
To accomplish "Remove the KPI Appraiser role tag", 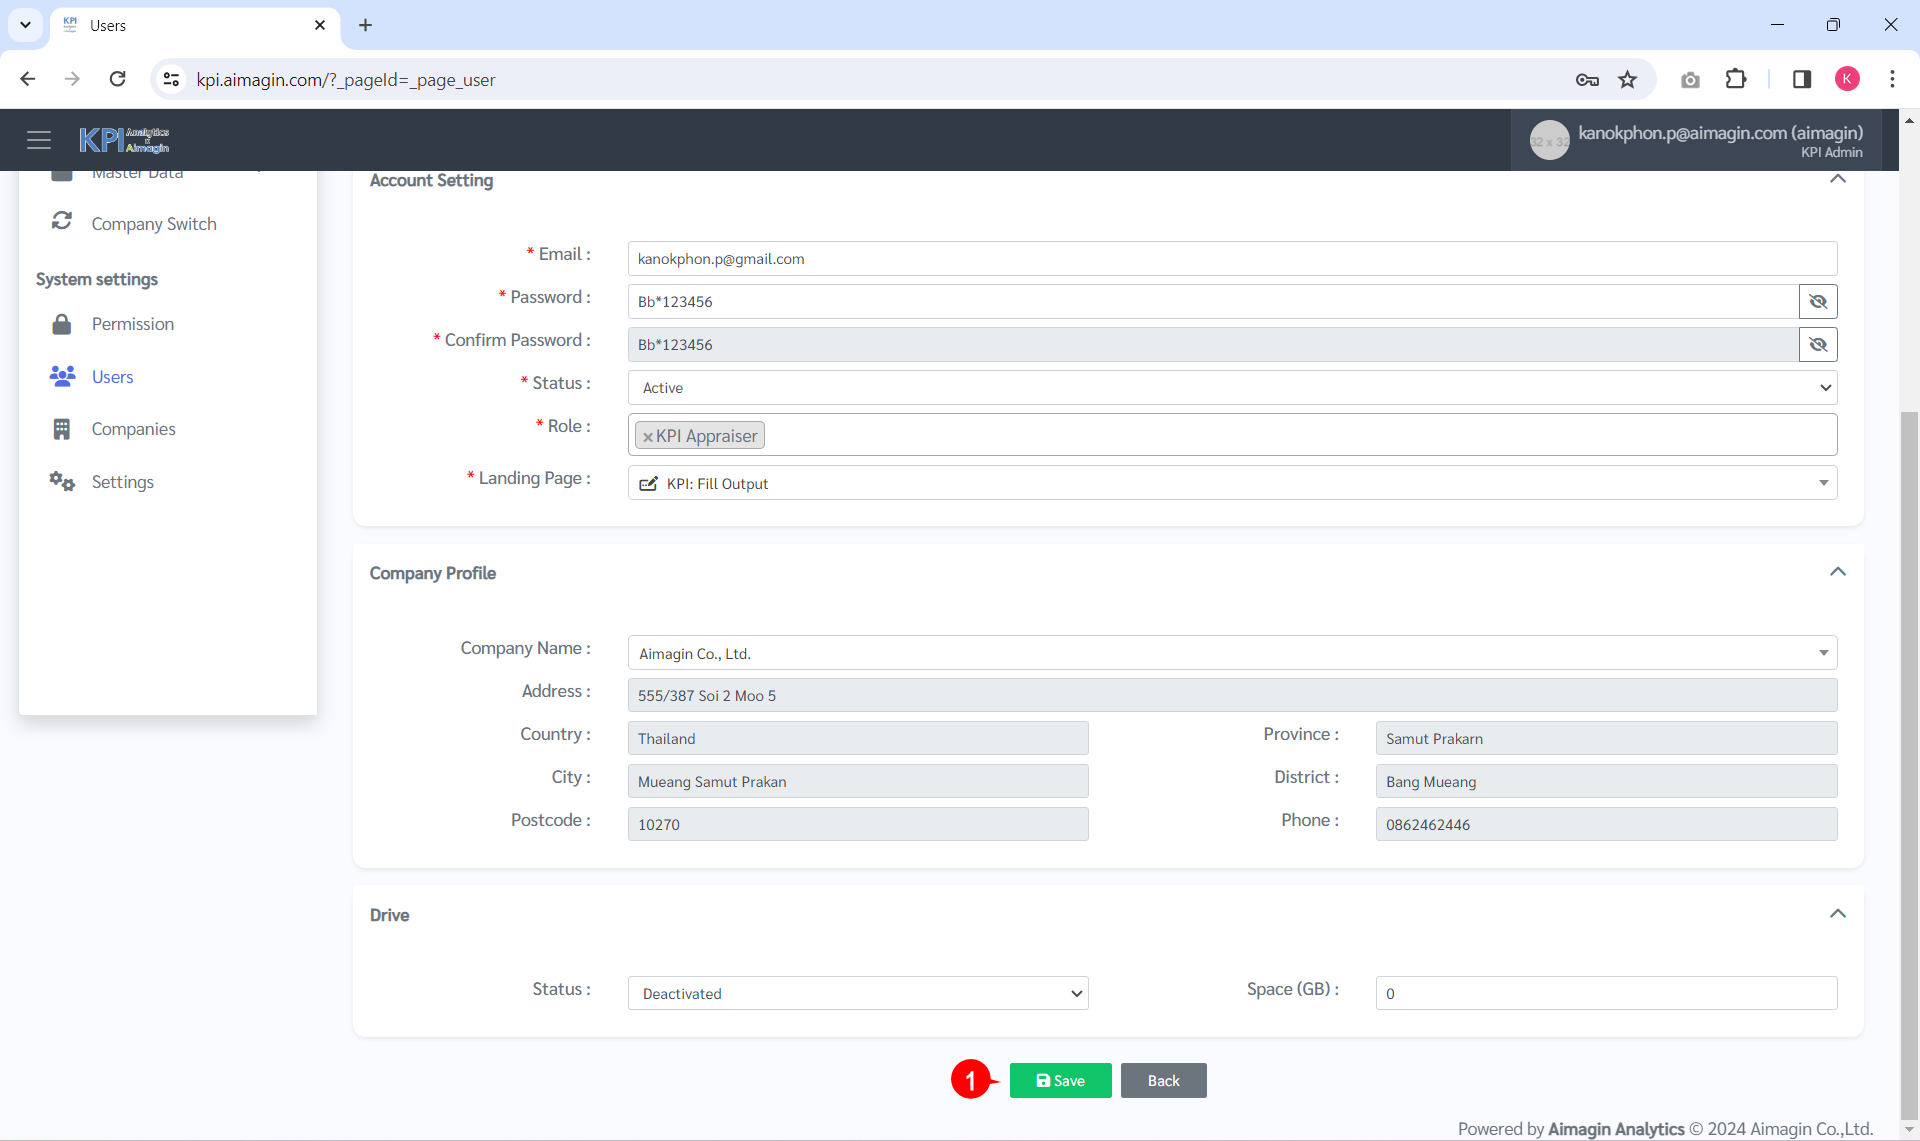I will [648, 437].
